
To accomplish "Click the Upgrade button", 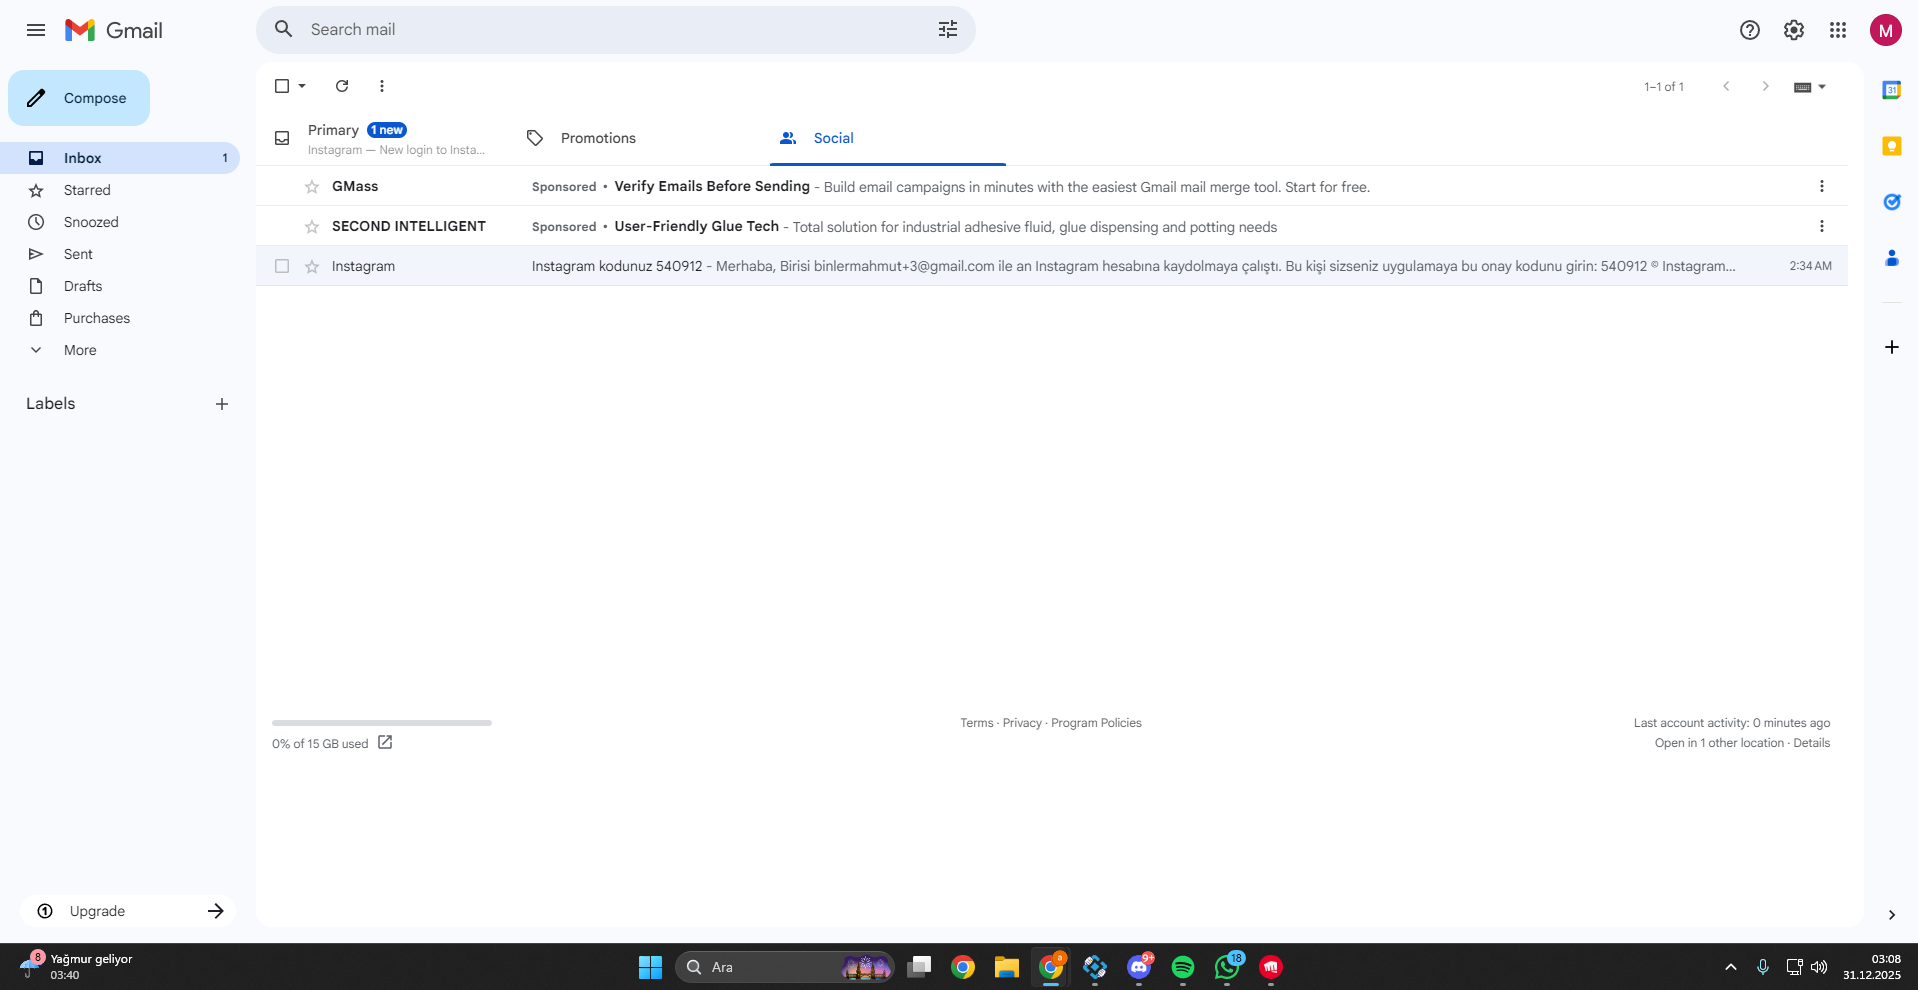I will [x=128, y=911].
